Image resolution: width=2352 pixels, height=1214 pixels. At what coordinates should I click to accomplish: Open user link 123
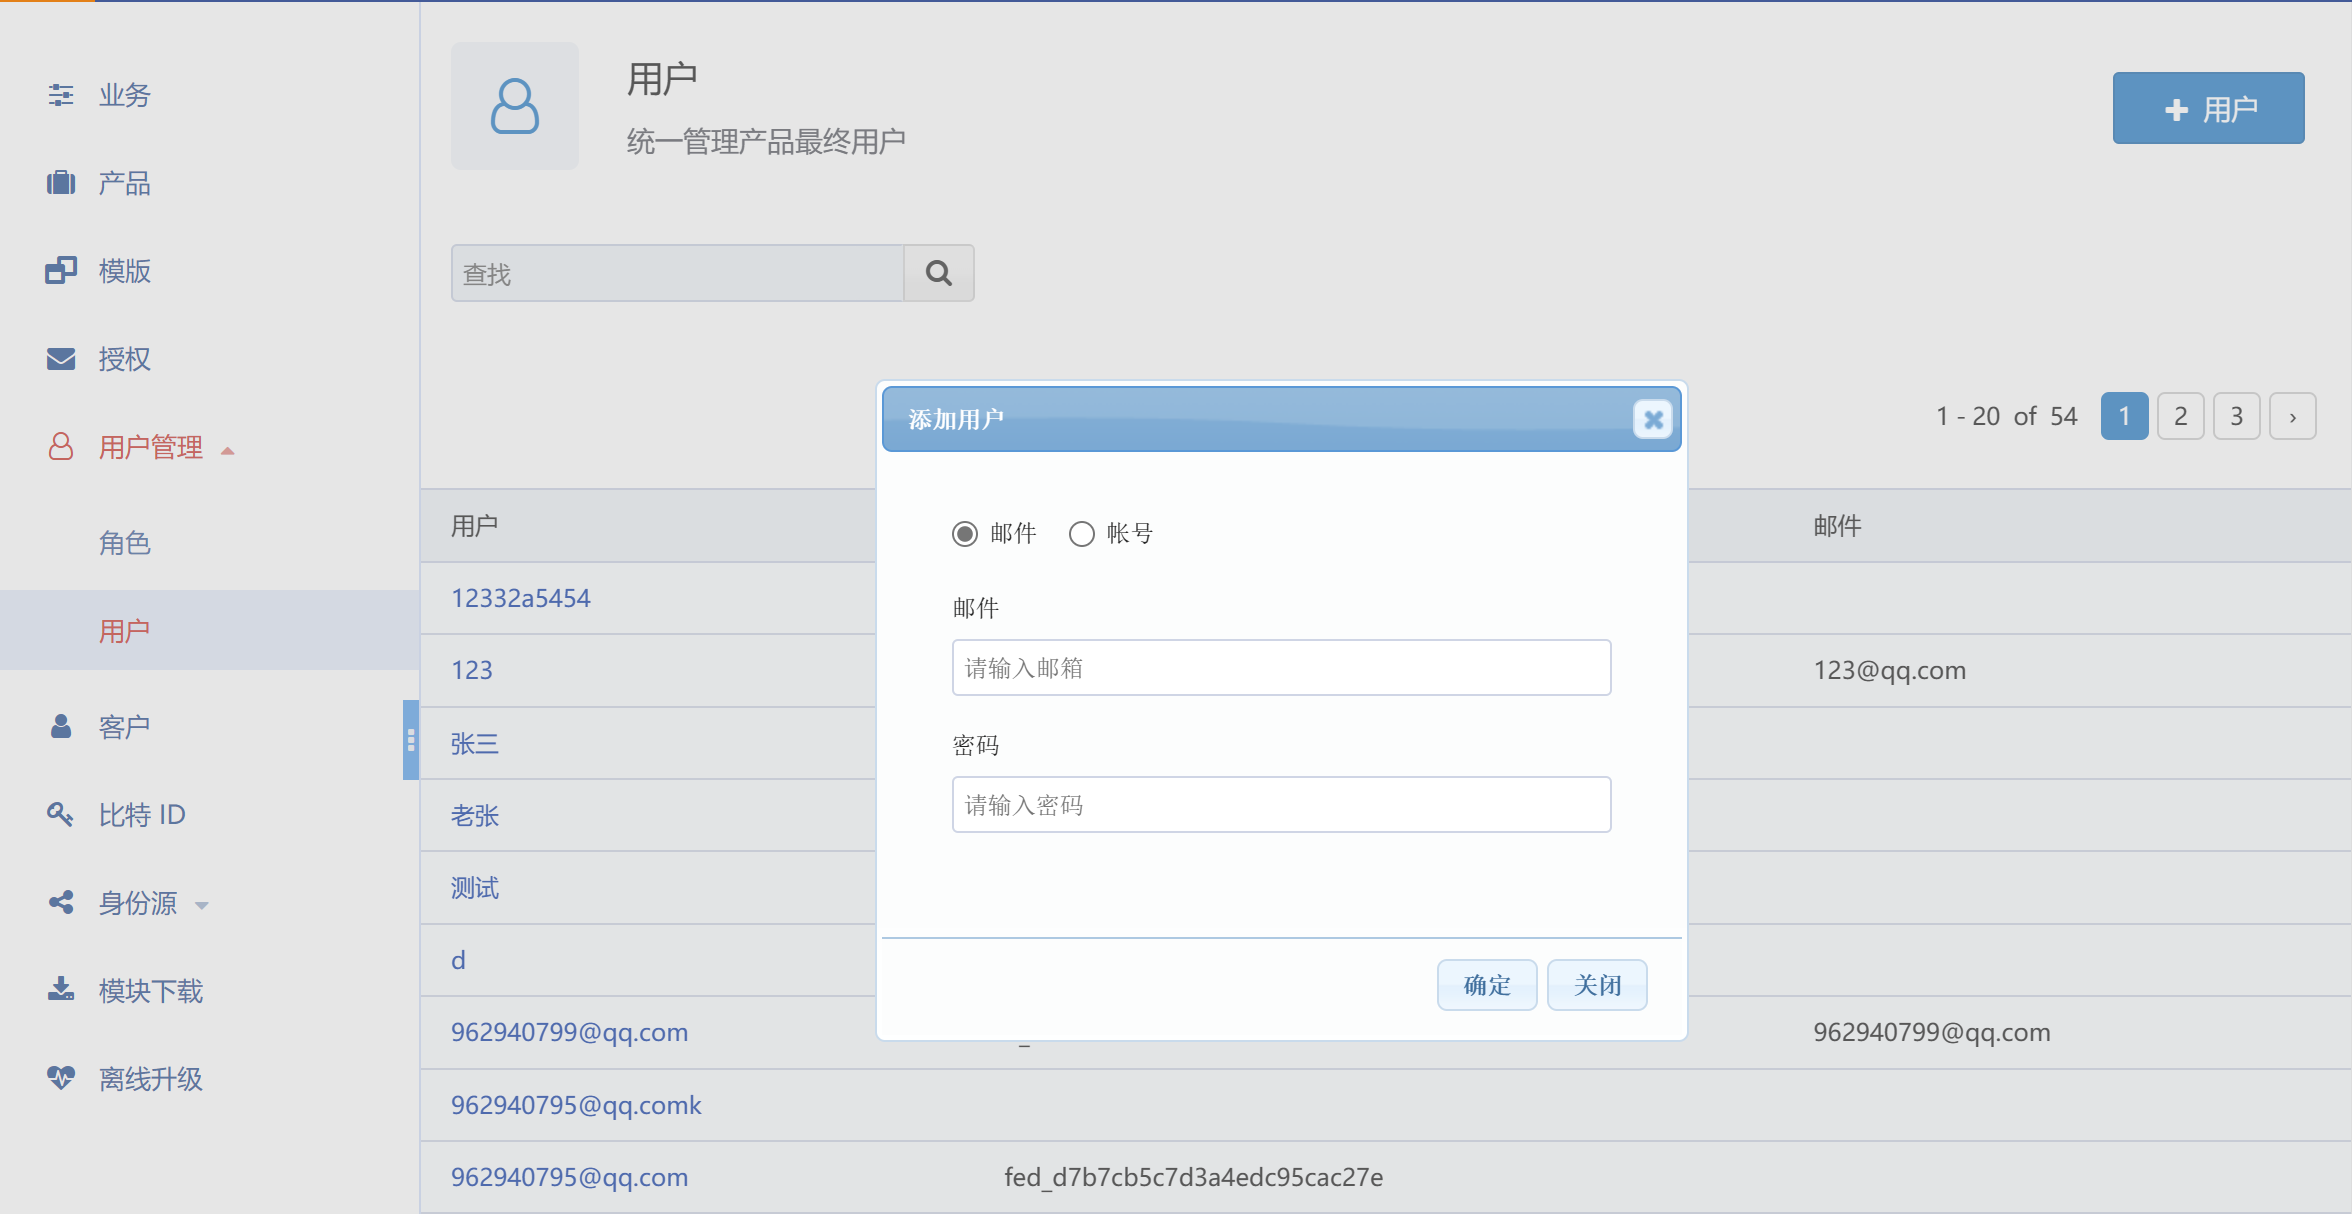coord(471,670)
